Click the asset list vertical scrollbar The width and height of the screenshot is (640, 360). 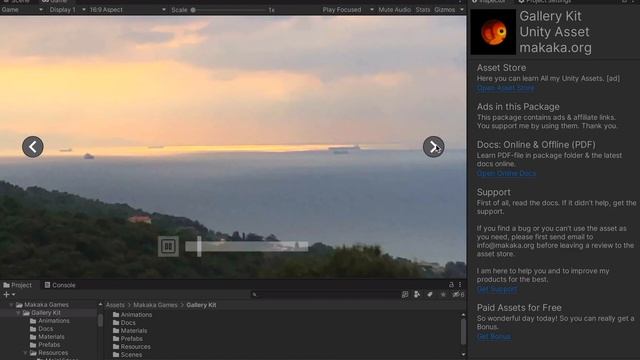tap(463, 331)
